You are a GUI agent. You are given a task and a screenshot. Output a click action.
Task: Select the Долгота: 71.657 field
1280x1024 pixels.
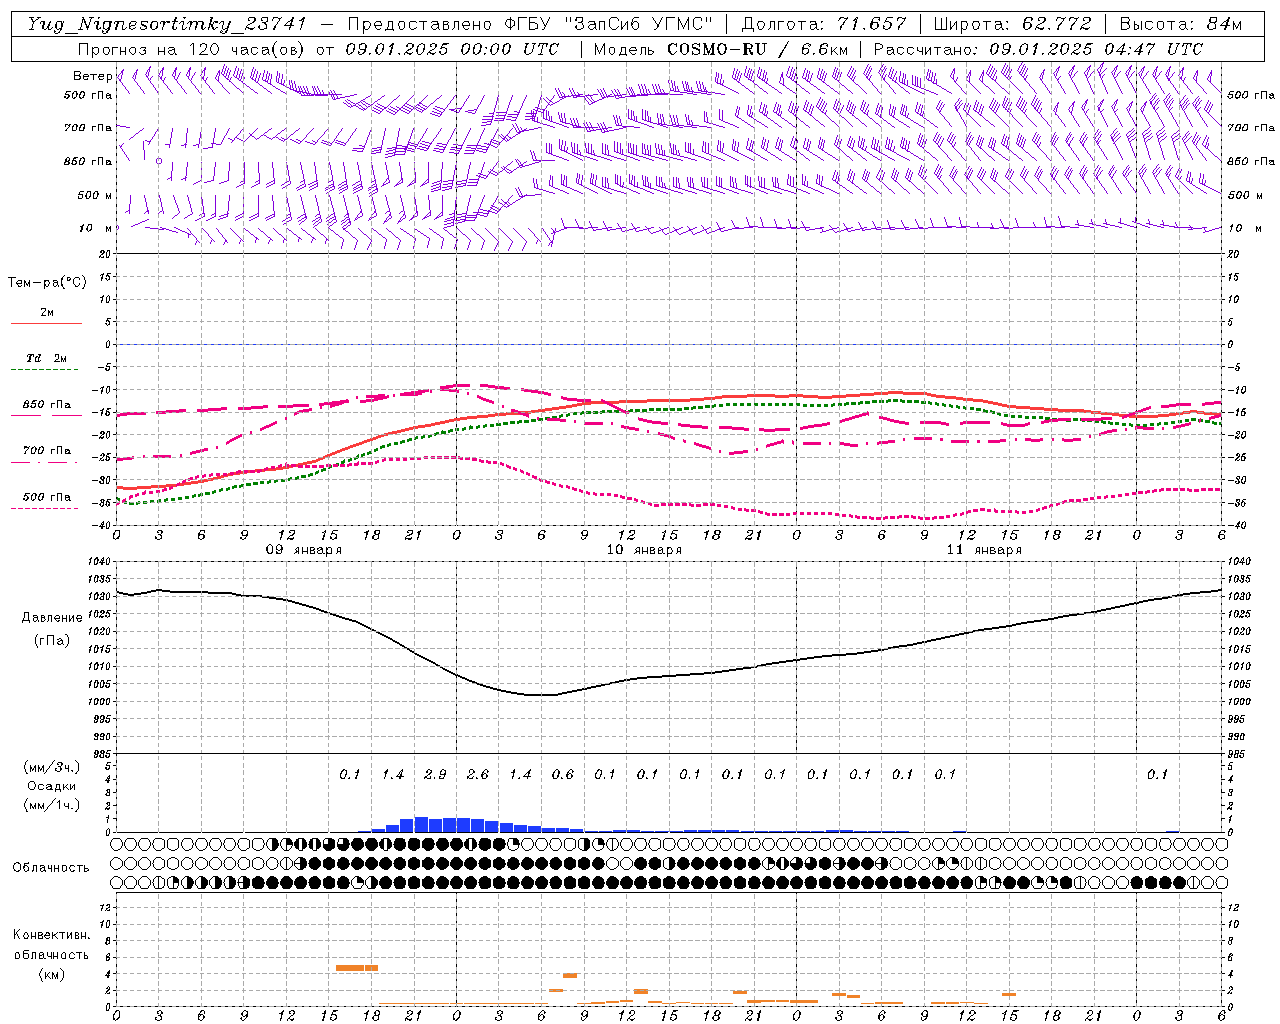pyautogui.click(x=824, y=24)
